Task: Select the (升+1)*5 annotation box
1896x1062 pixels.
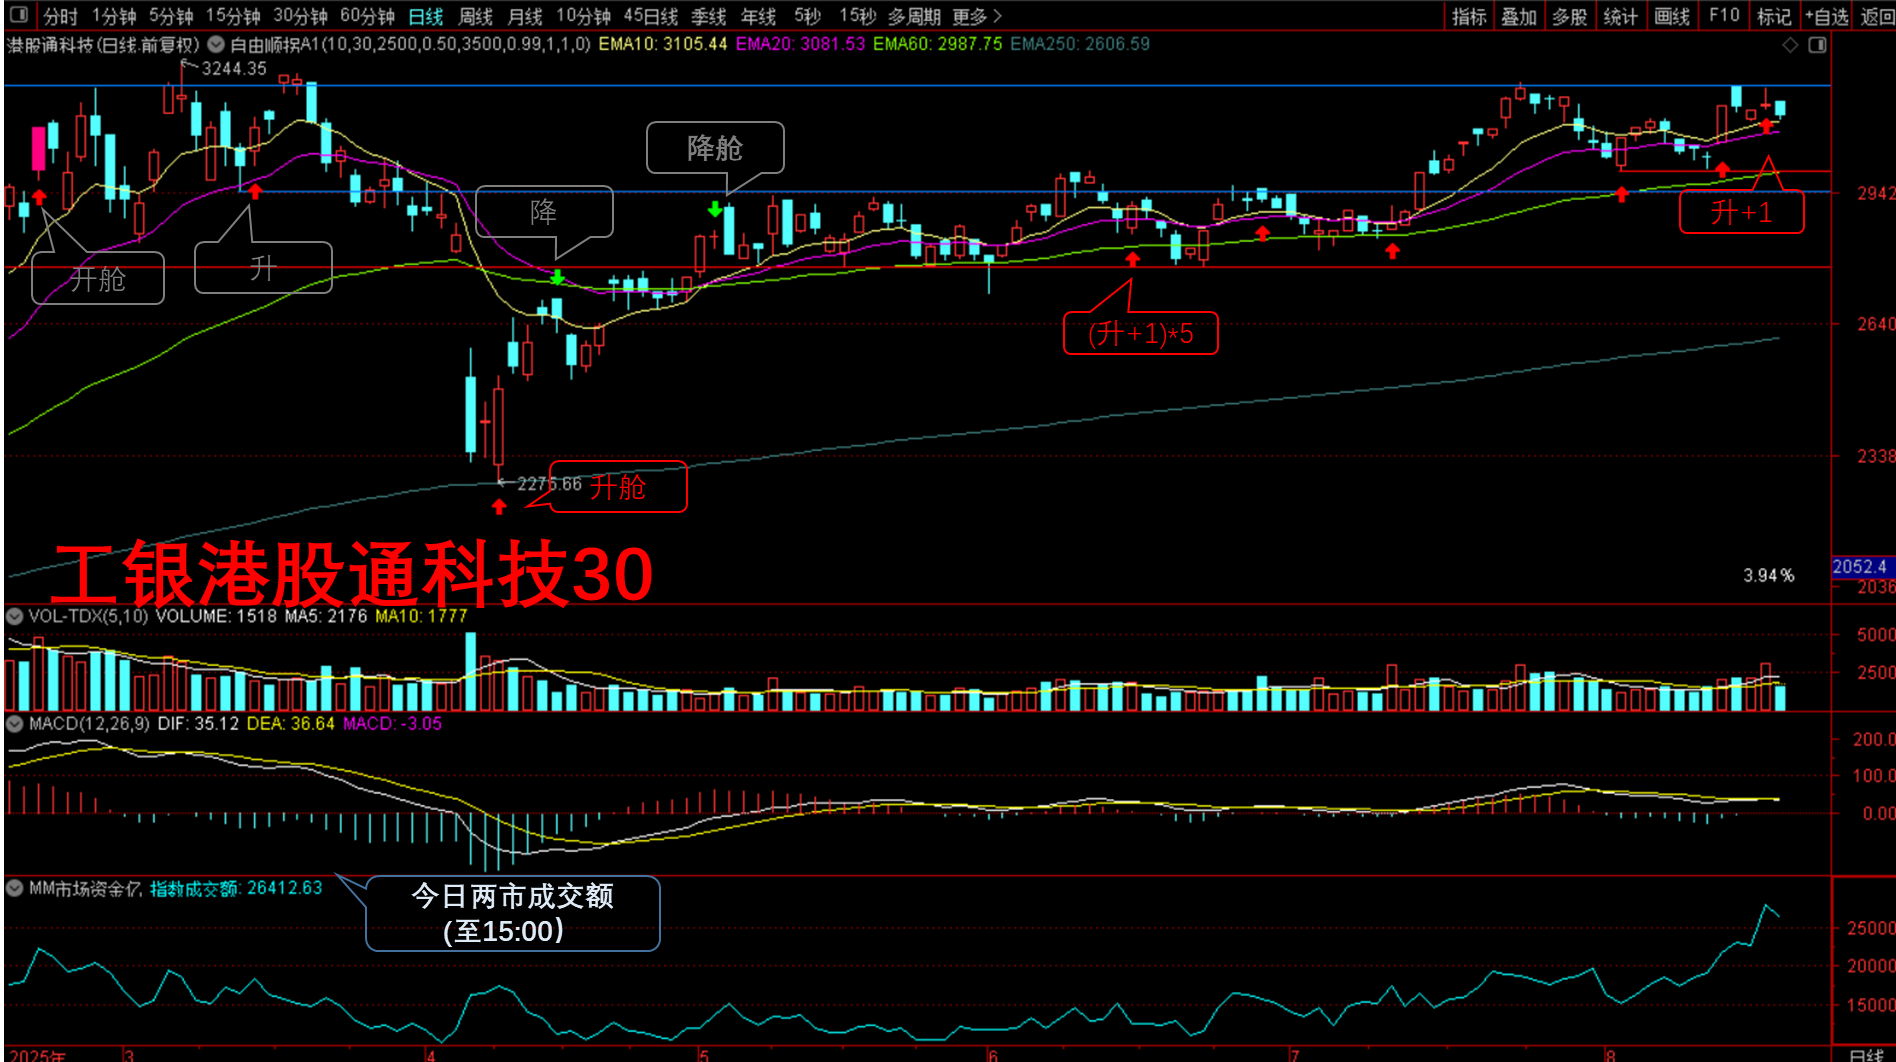Action: pos(1140,333)
